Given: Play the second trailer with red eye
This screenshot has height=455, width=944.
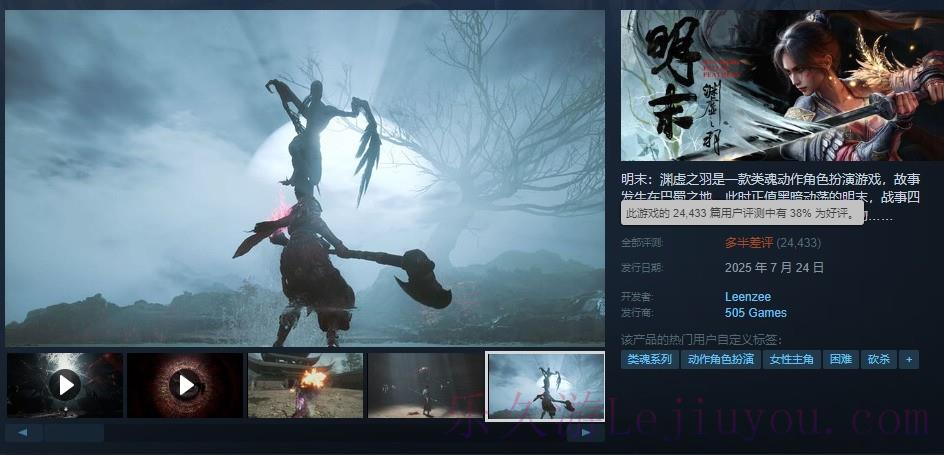Looking at the screenshot, I should click(x=185, y=385).
